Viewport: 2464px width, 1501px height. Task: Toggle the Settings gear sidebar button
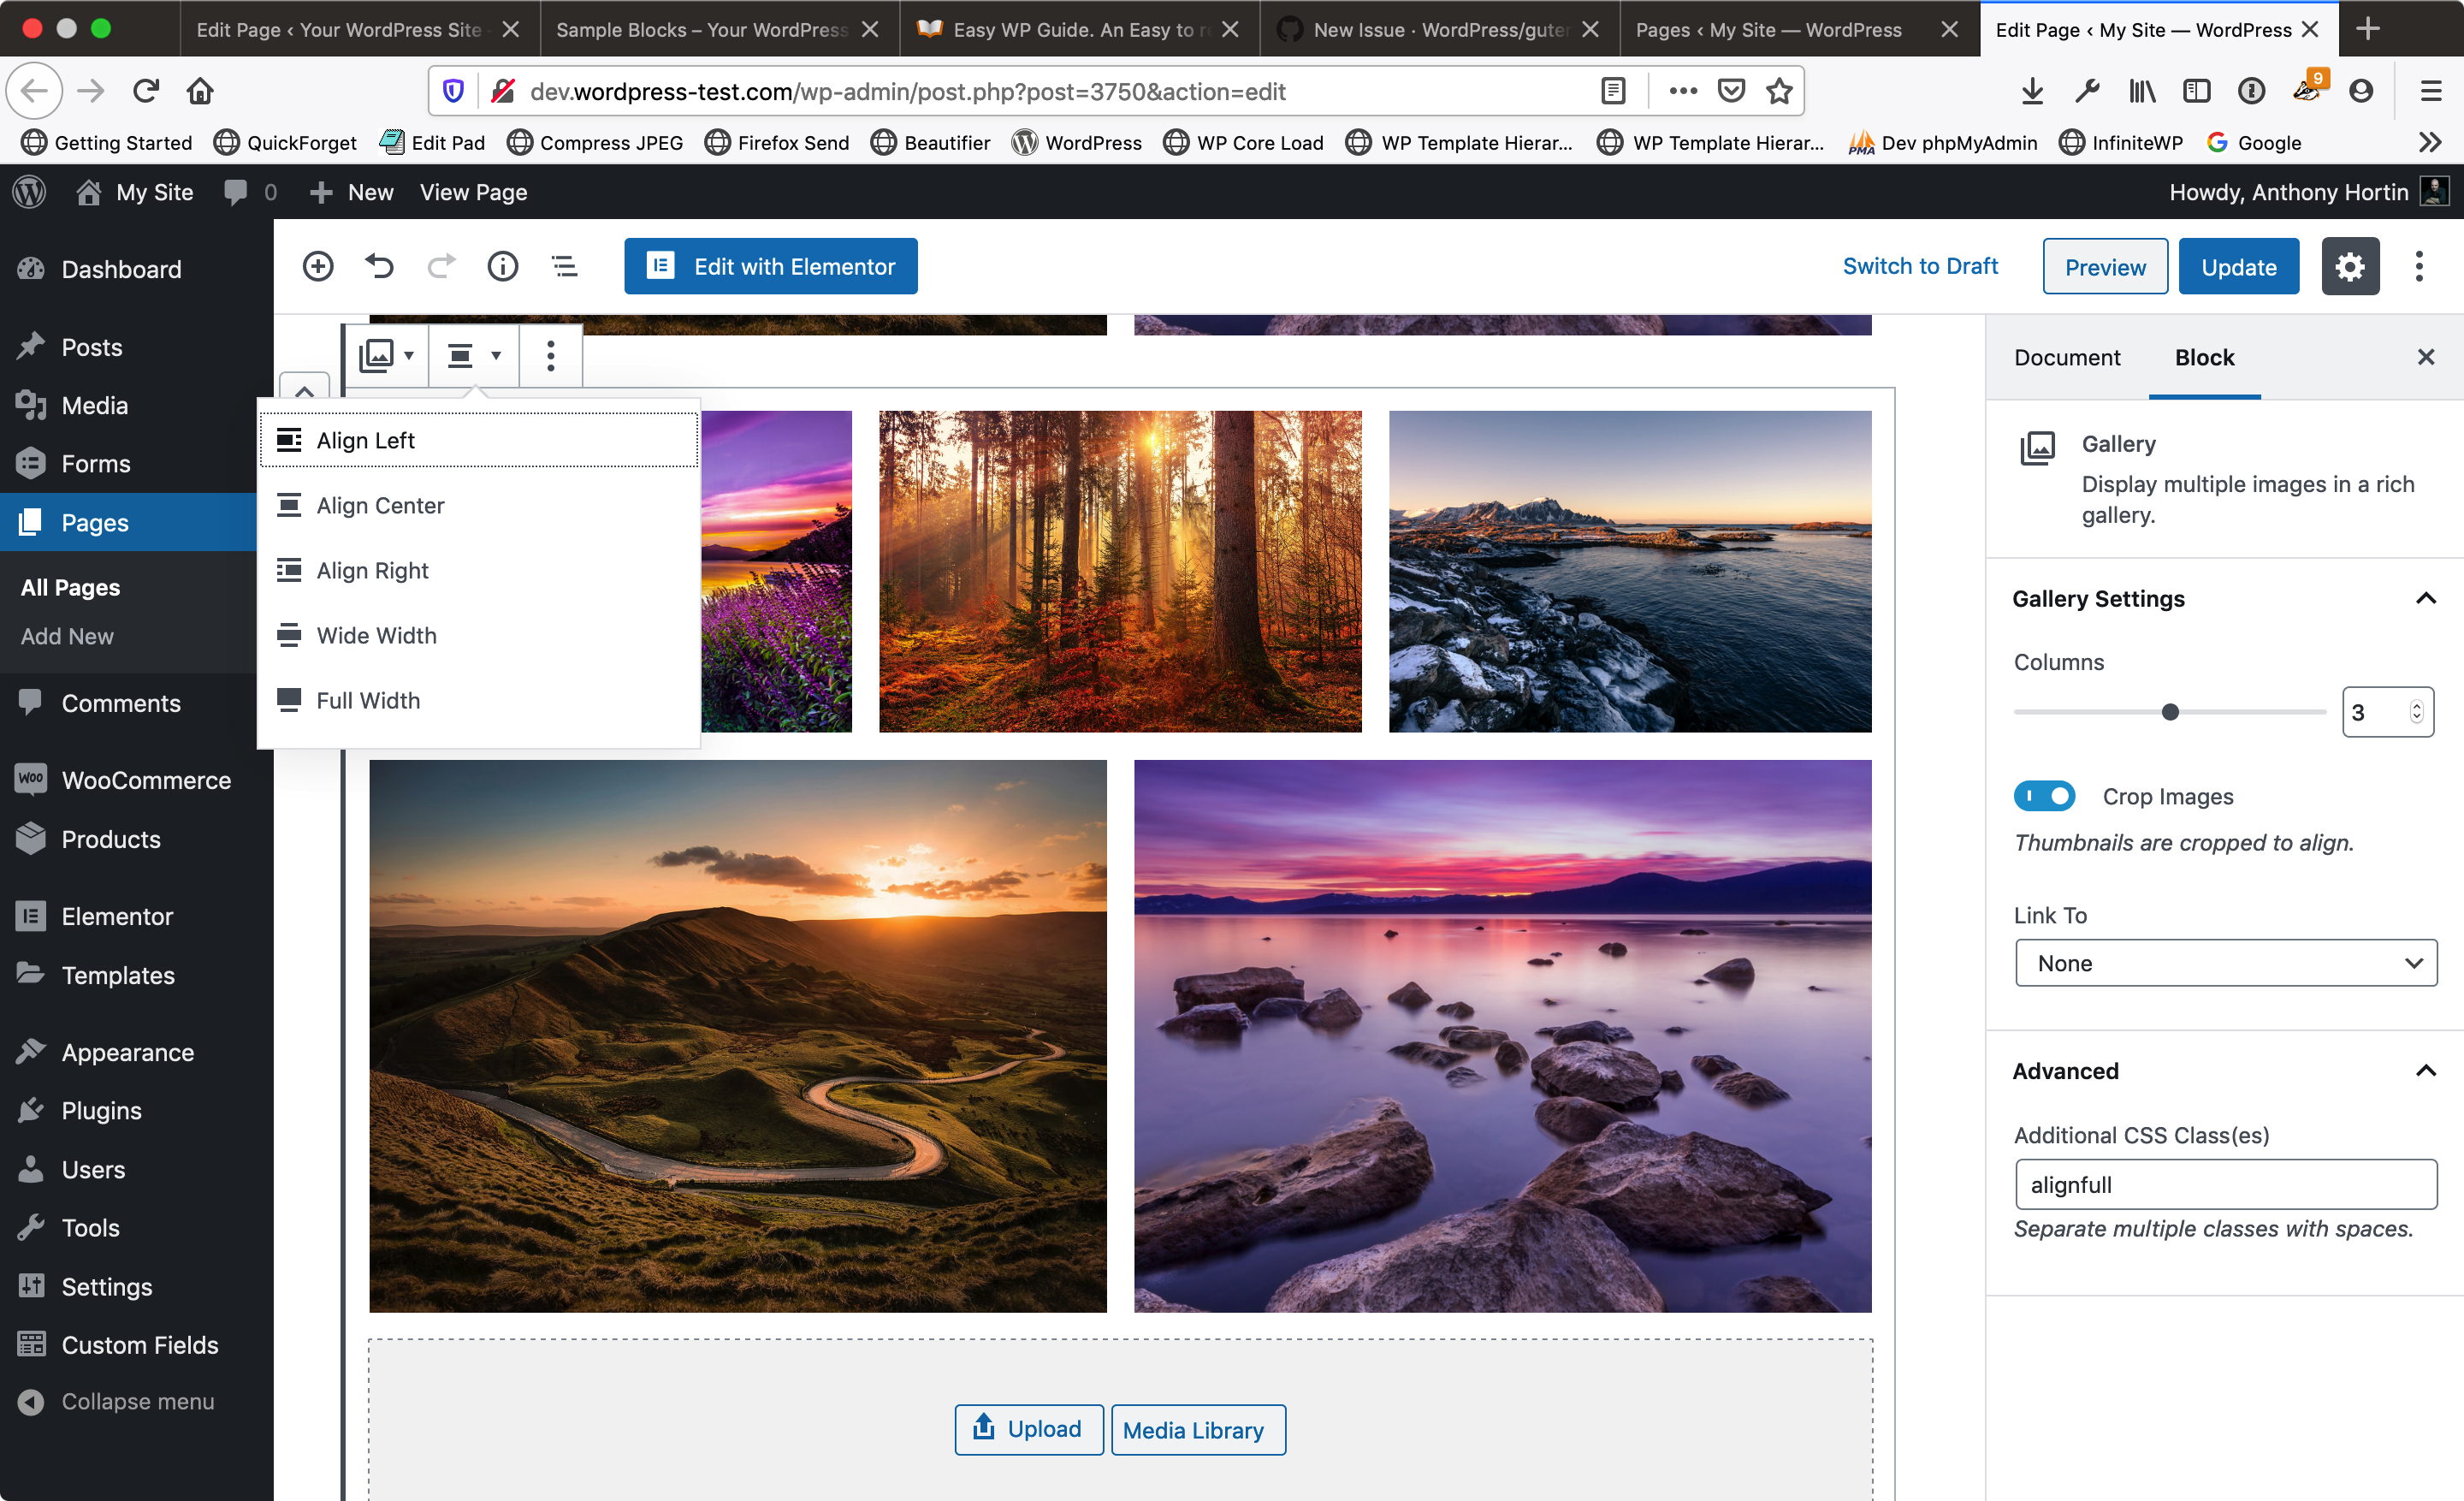click(2350, 266)
